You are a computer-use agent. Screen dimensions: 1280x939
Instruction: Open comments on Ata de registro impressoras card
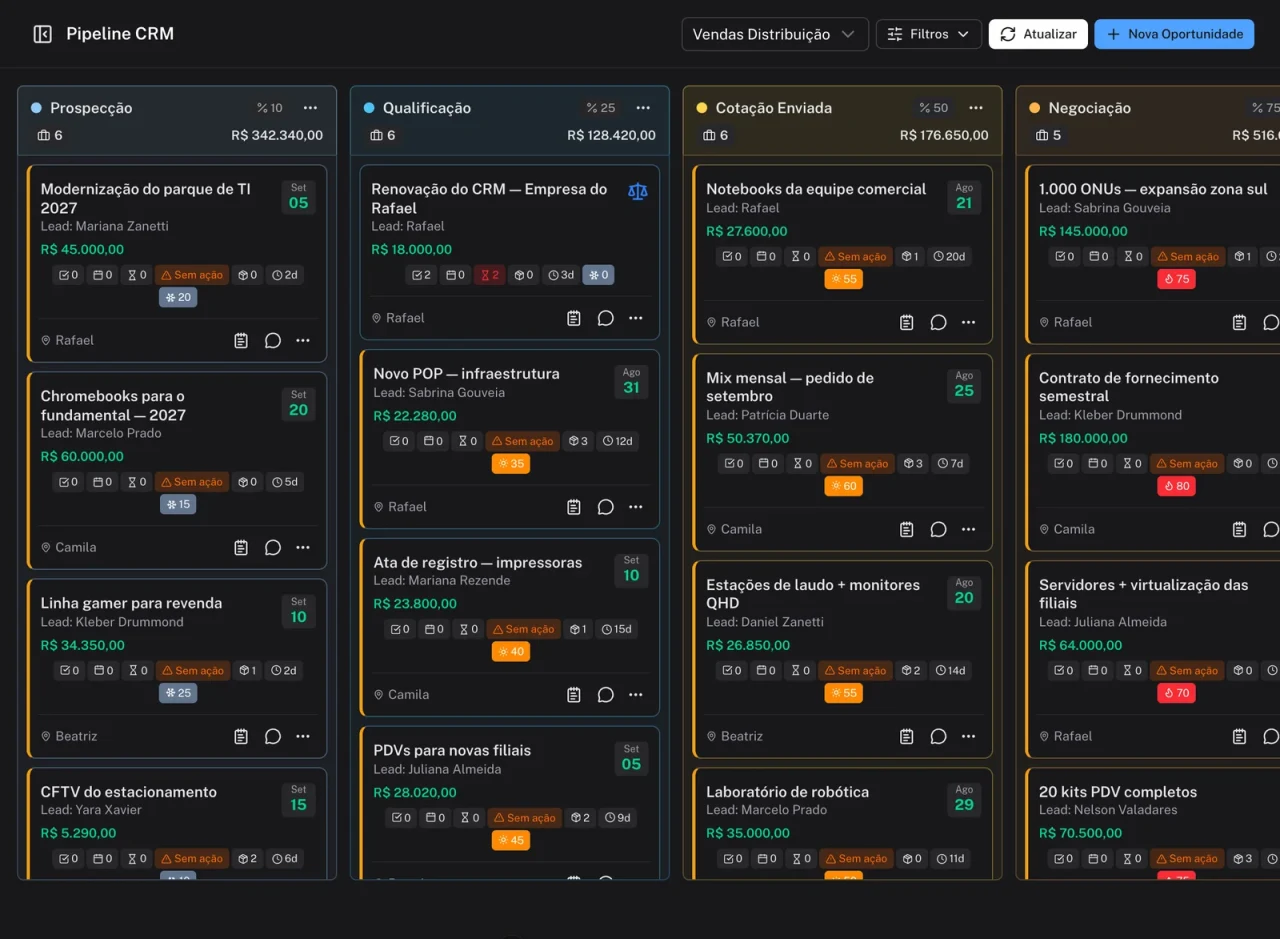point(605,695)
